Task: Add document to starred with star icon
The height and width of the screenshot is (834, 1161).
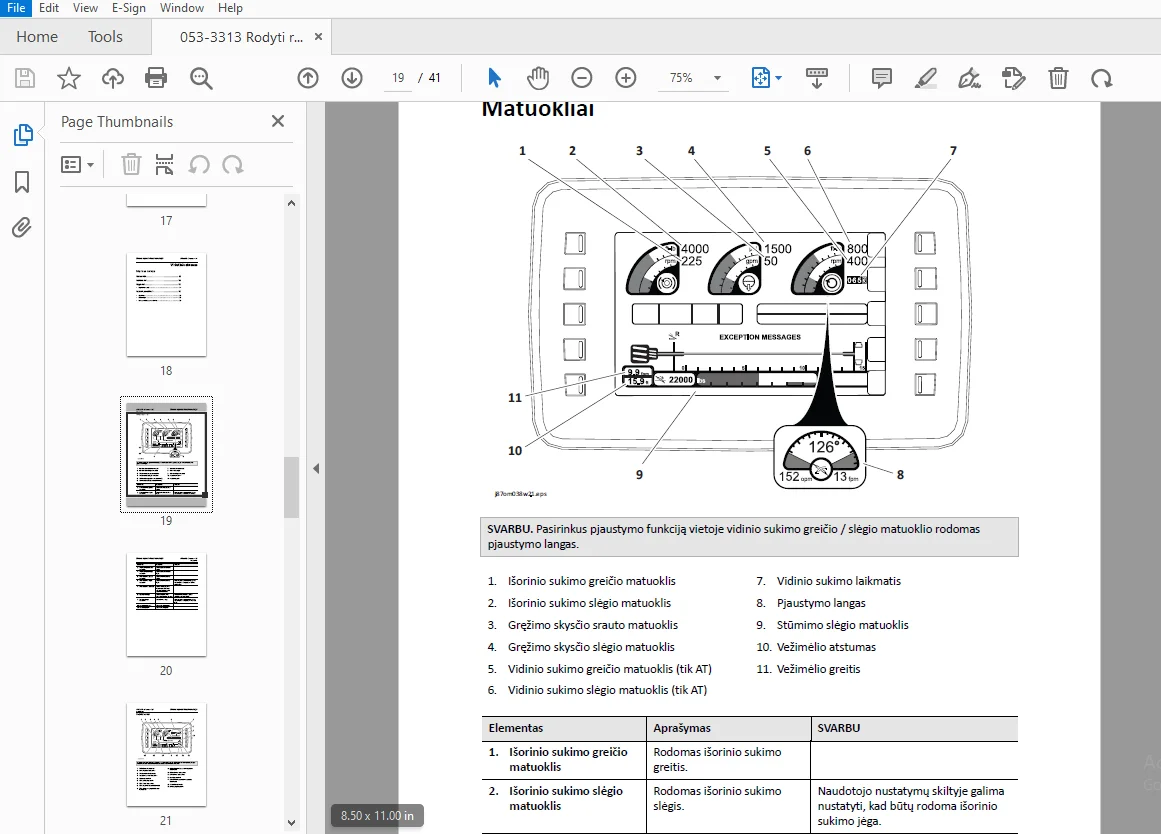Action: pyautogui.click(x=69, y=78)
